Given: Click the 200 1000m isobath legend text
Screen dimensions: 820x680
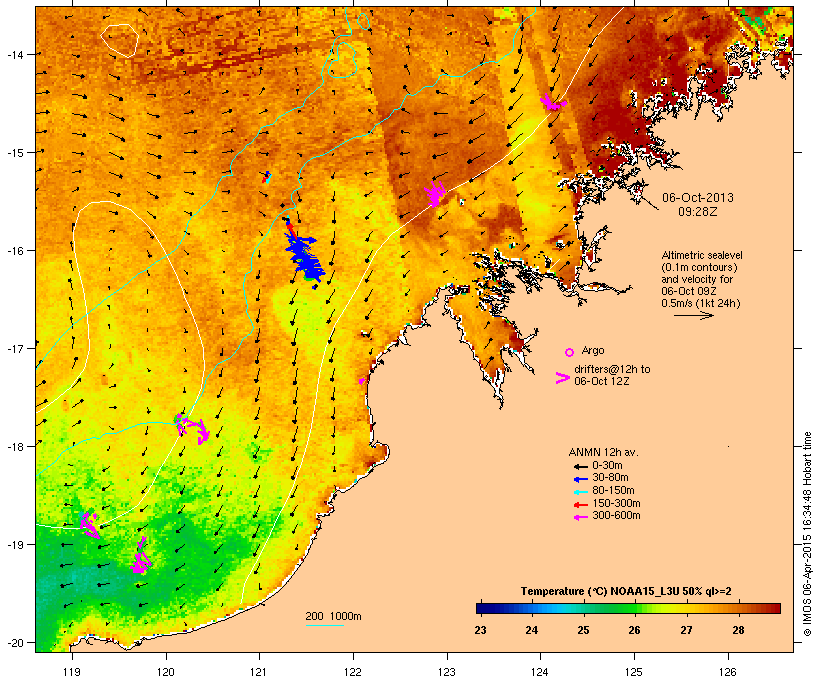Looking at the screenshot, I should (333, 616).
